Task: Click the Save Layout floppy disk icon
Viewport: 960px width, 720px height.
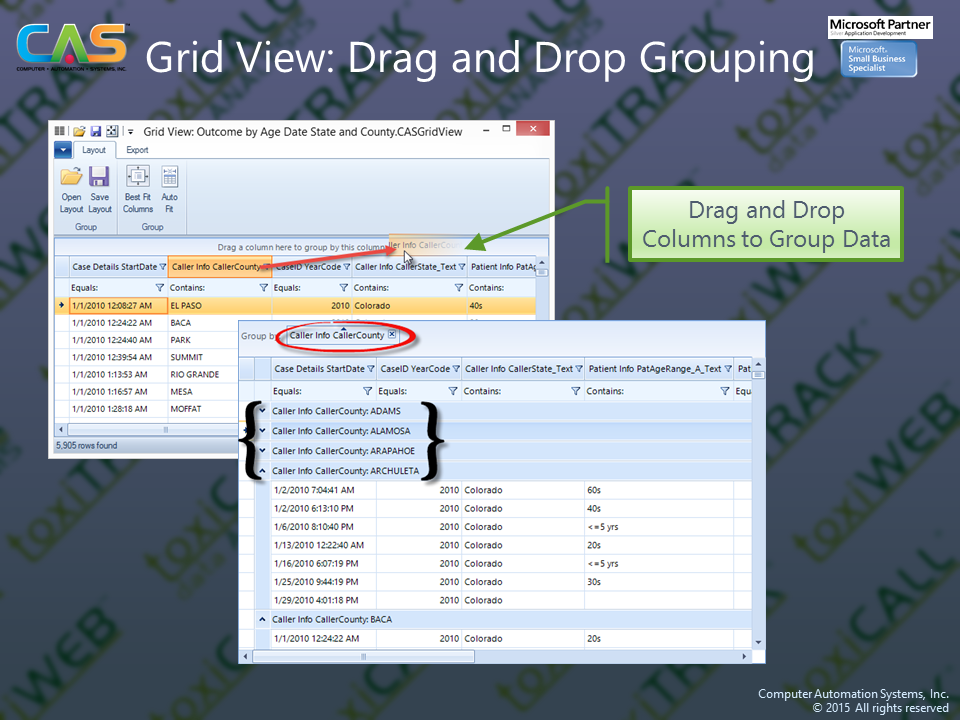Action: tap(99, 178)
